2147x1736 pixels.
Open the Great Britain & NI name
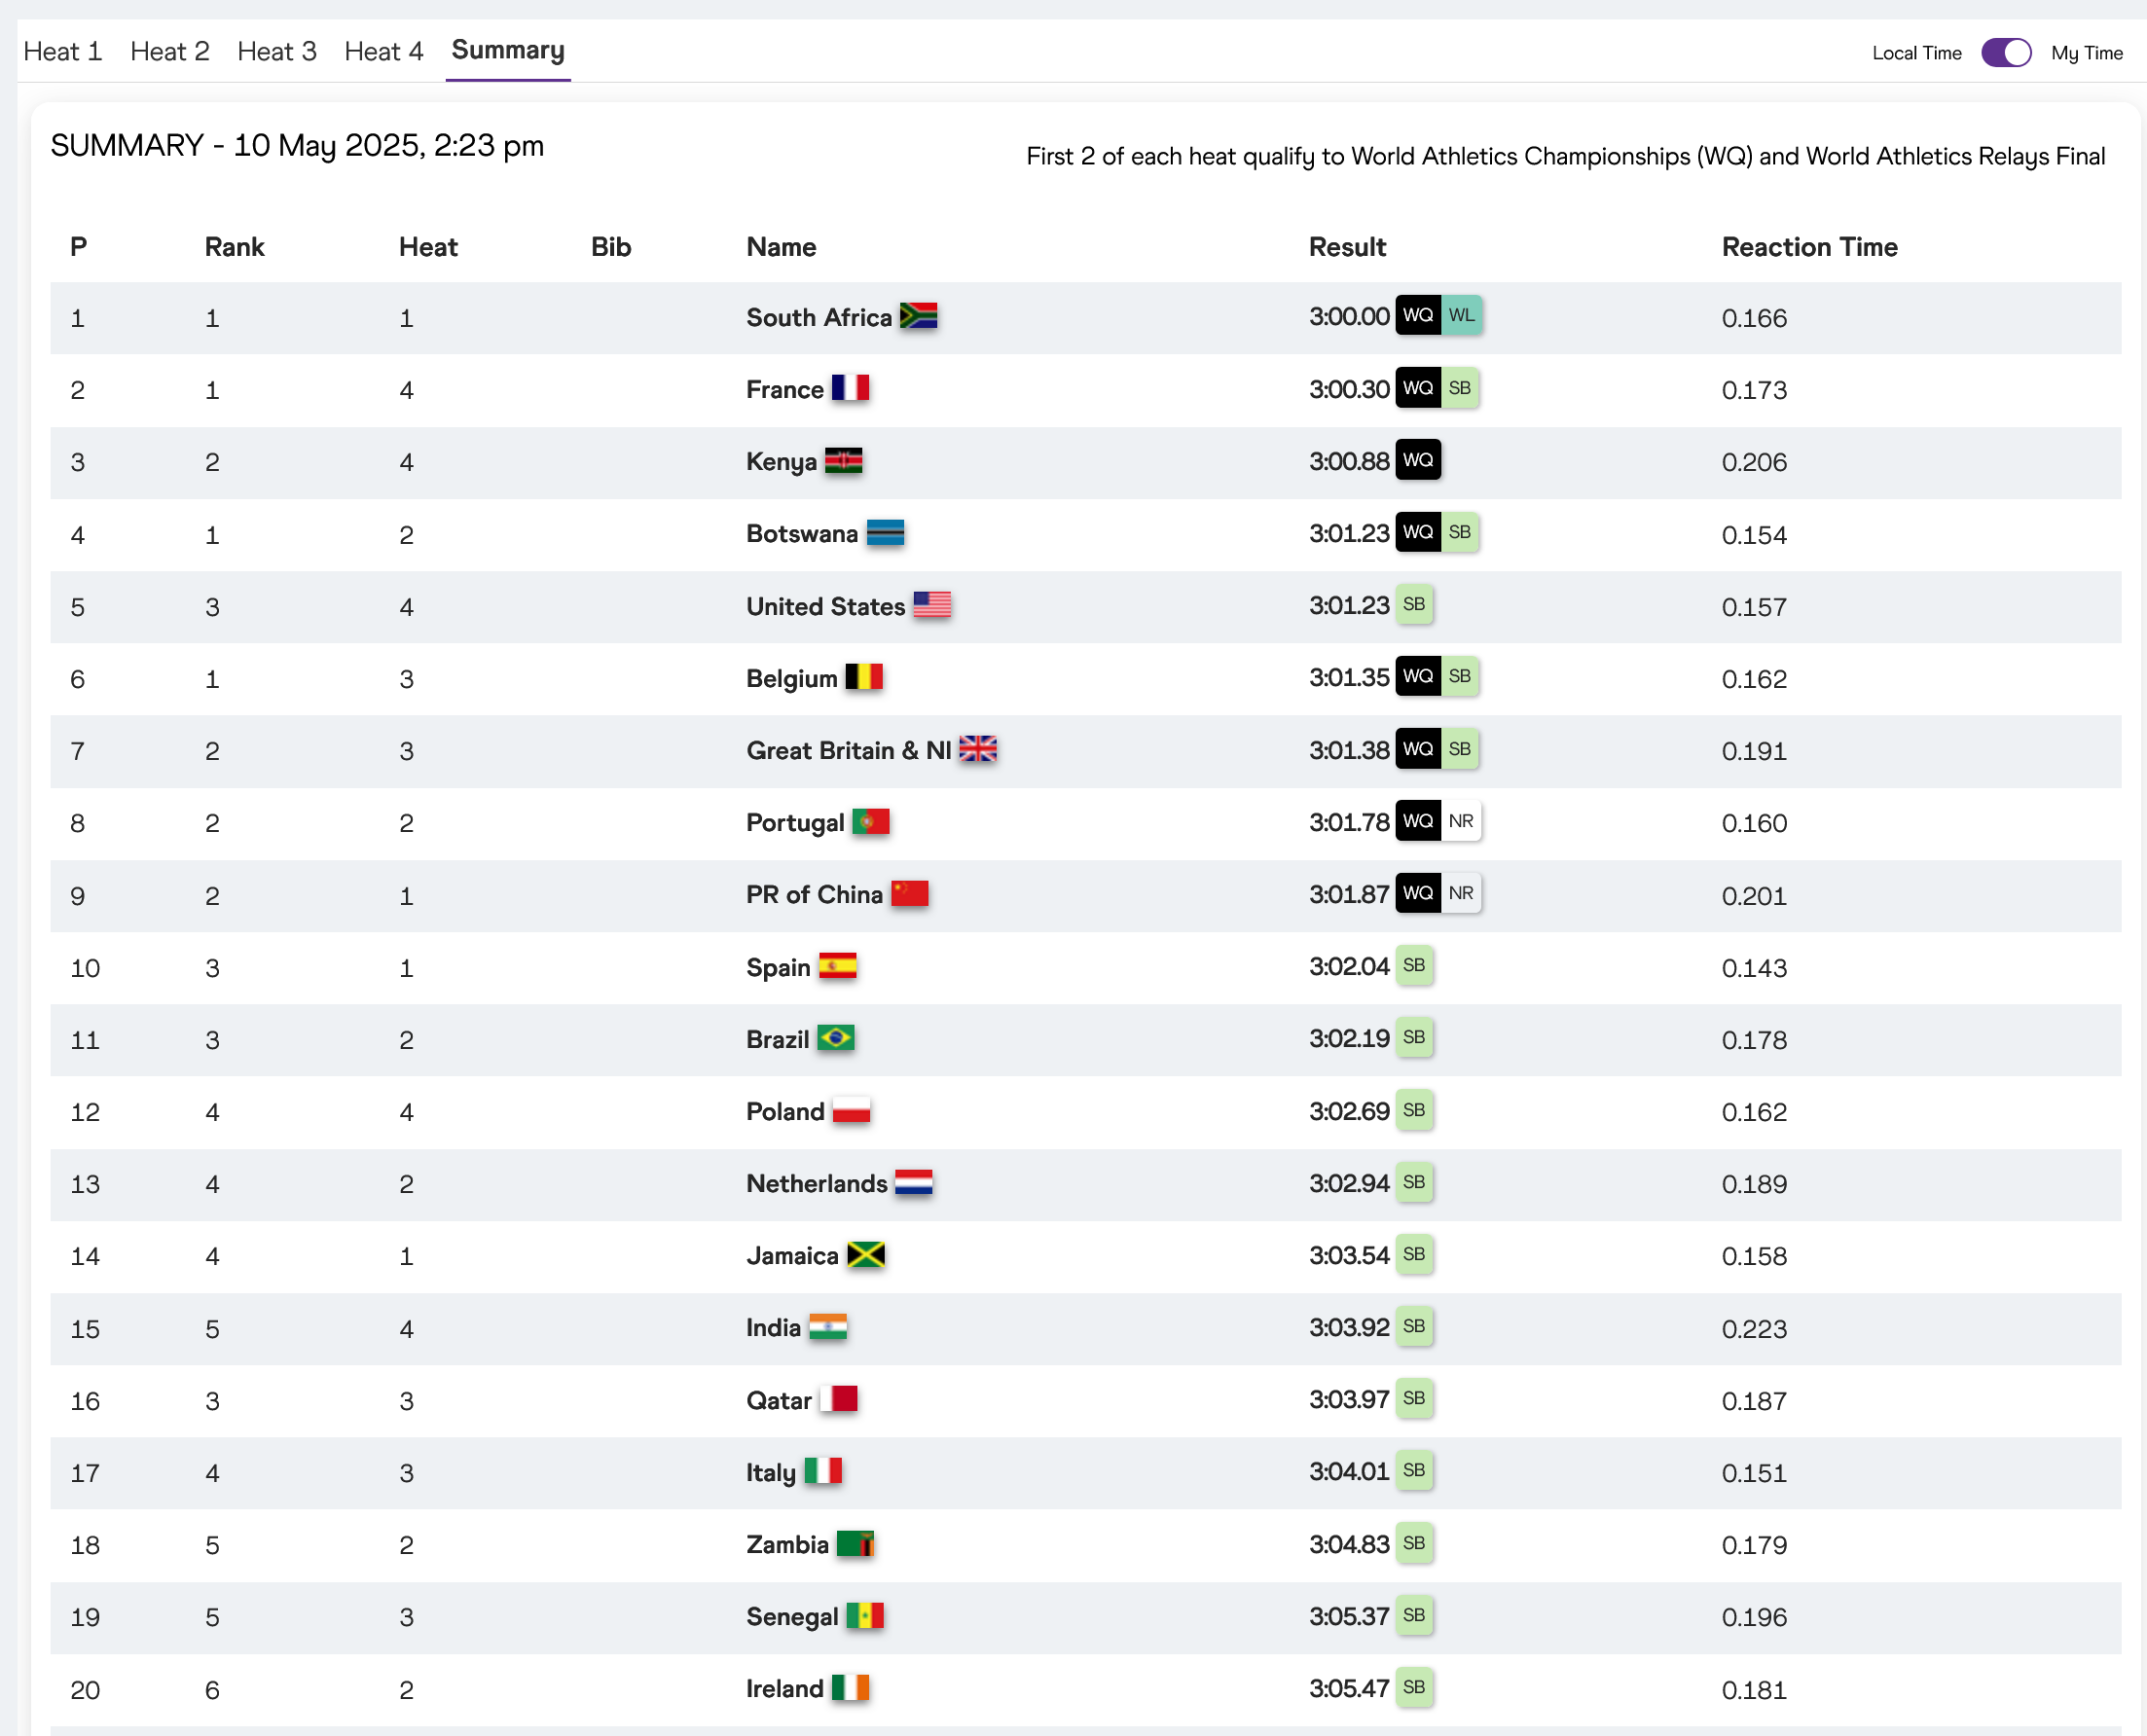tap(849, 750)
